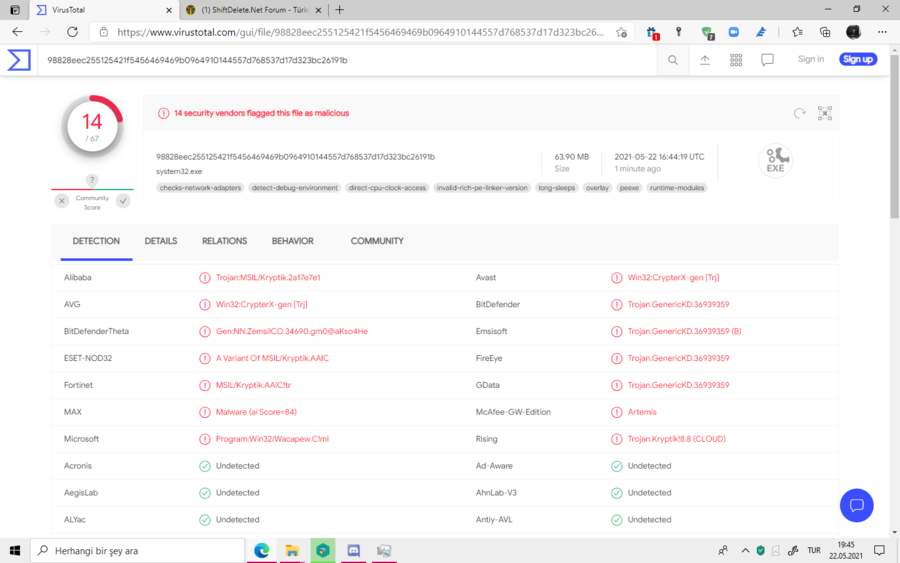Switch to the RELATIONS tab

point(224,241)
